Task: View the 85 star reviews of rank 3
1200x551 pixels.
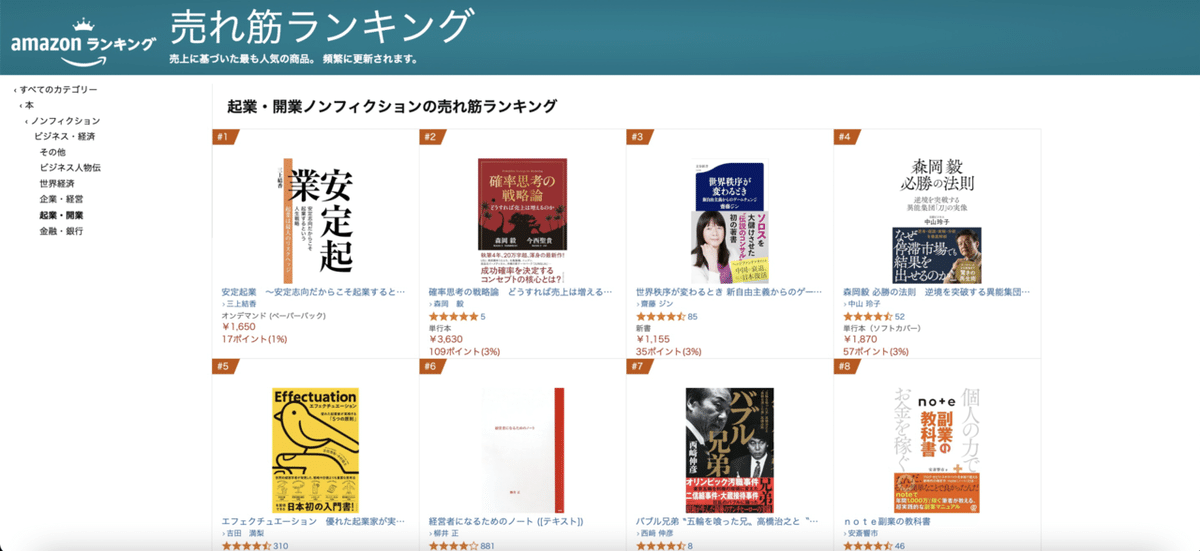Action: click(x=692, y=316)
